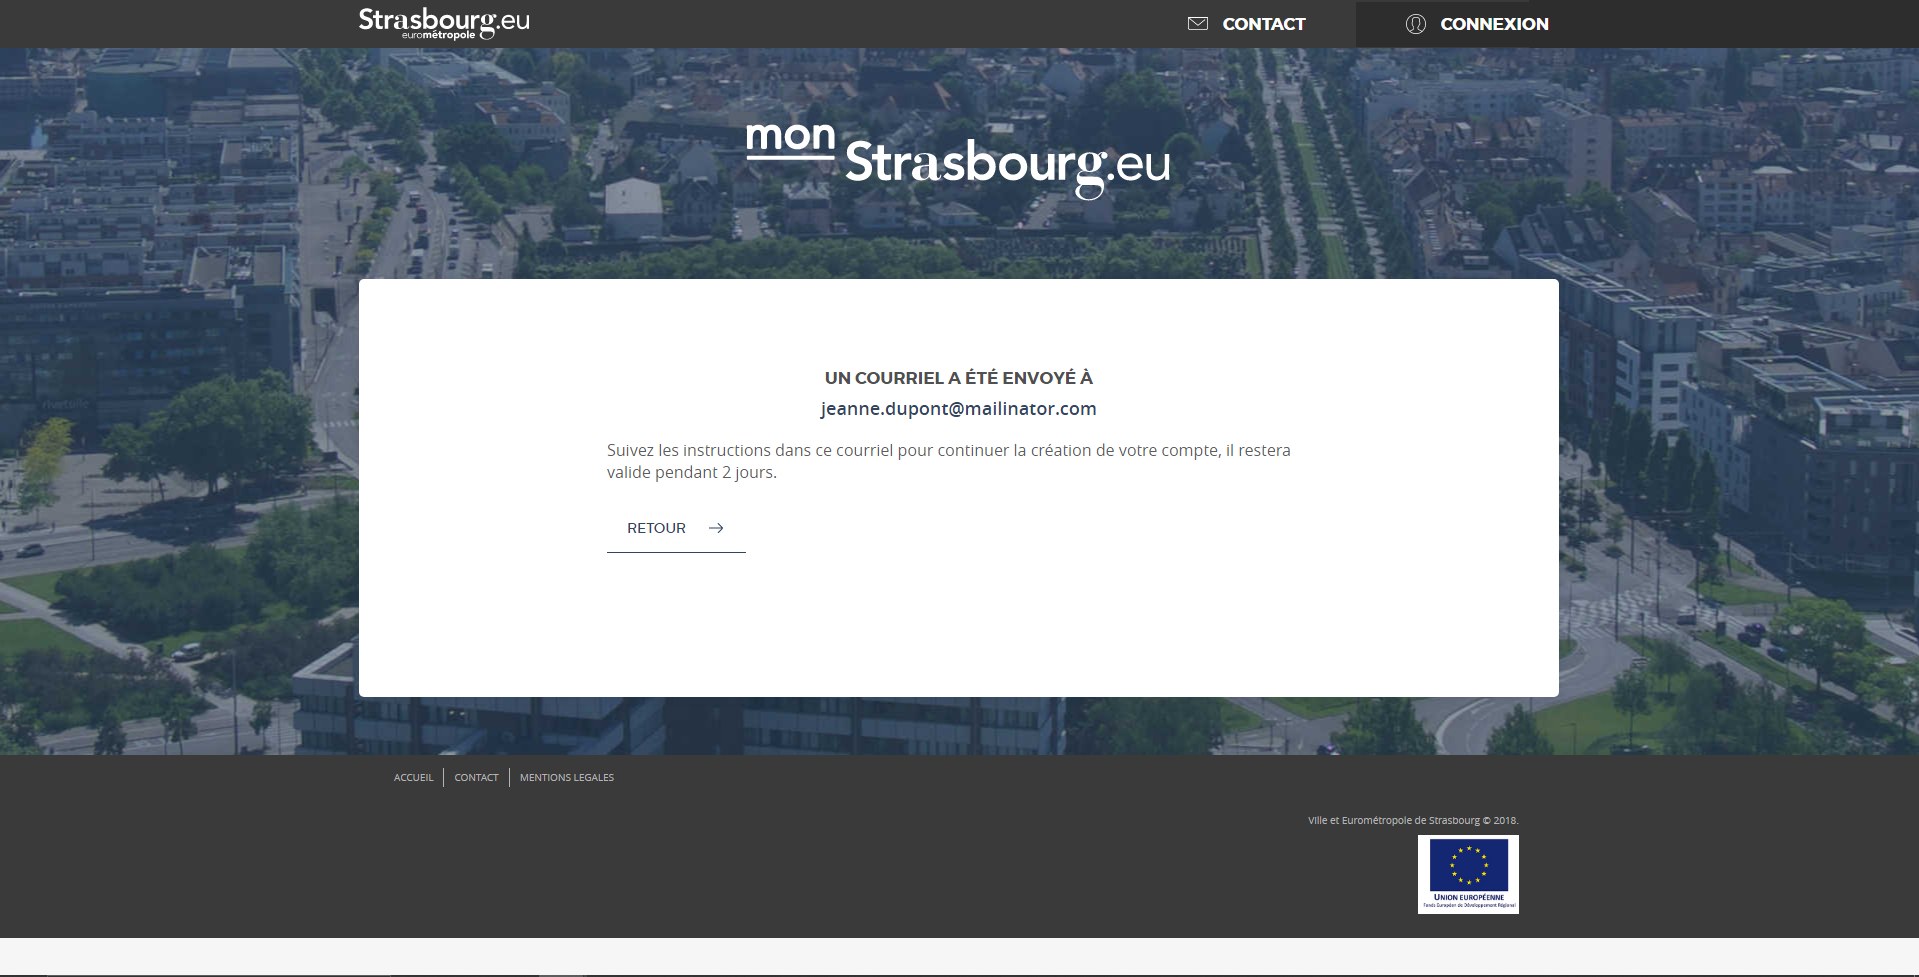Open ACCUEIL link in the footer
The width and height of the screenshot is (1919, 977).
point(413,777)
